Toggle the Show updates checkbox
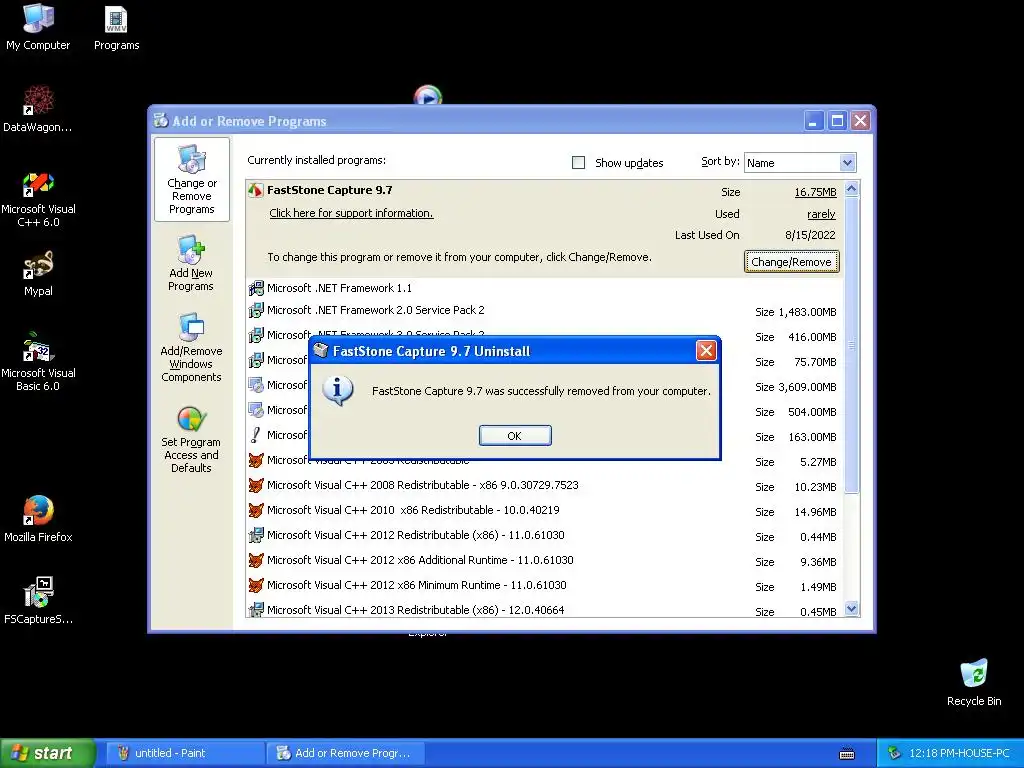 (x=578, y=163)
